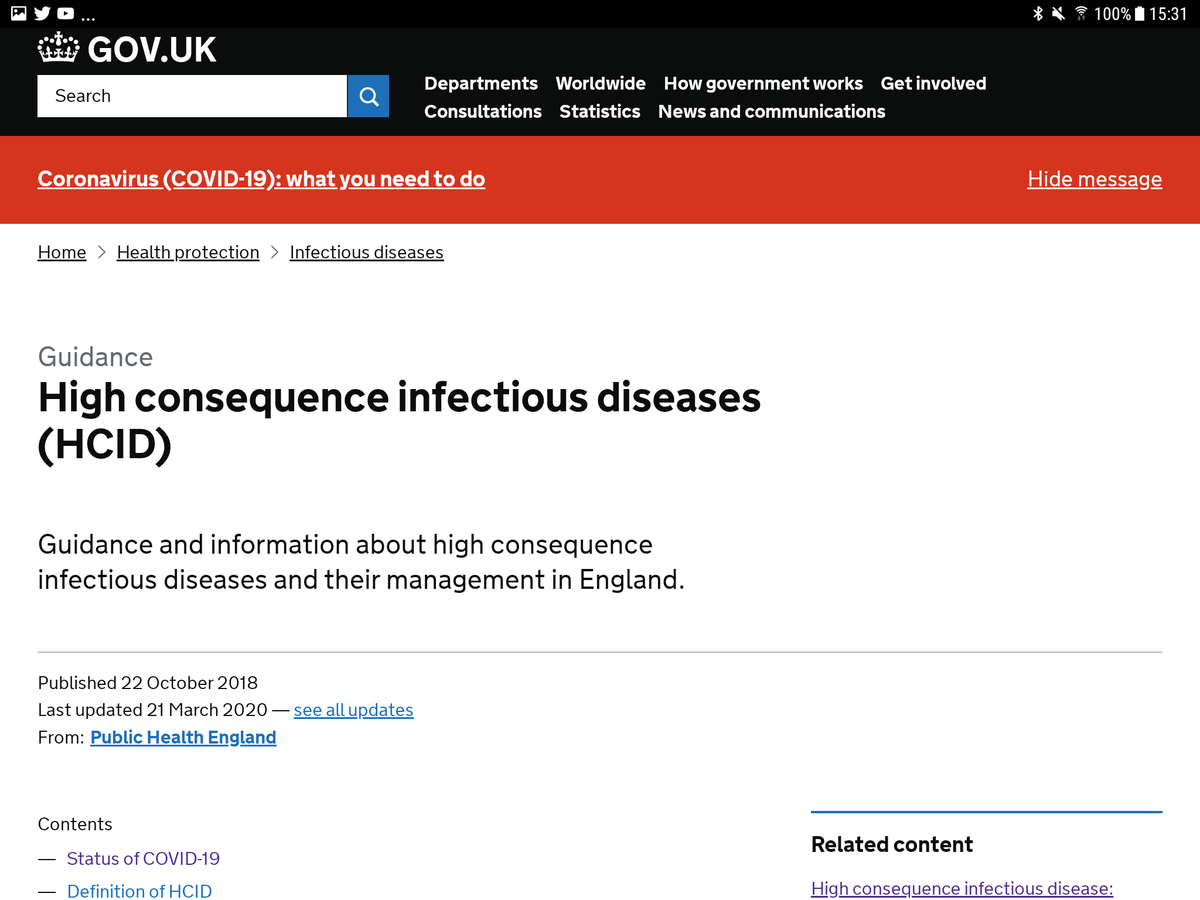Click the Related content heading
1200x900 pixels.
[x=892, y=844]
